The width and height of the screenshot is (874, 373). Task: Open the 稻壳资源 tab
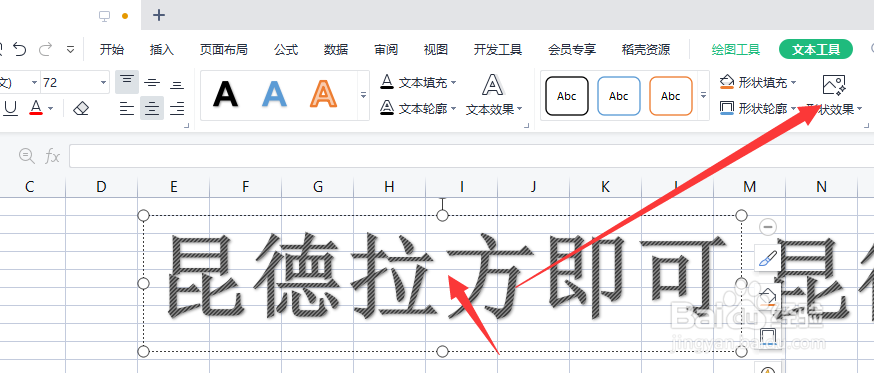click(x=645, y=50)
